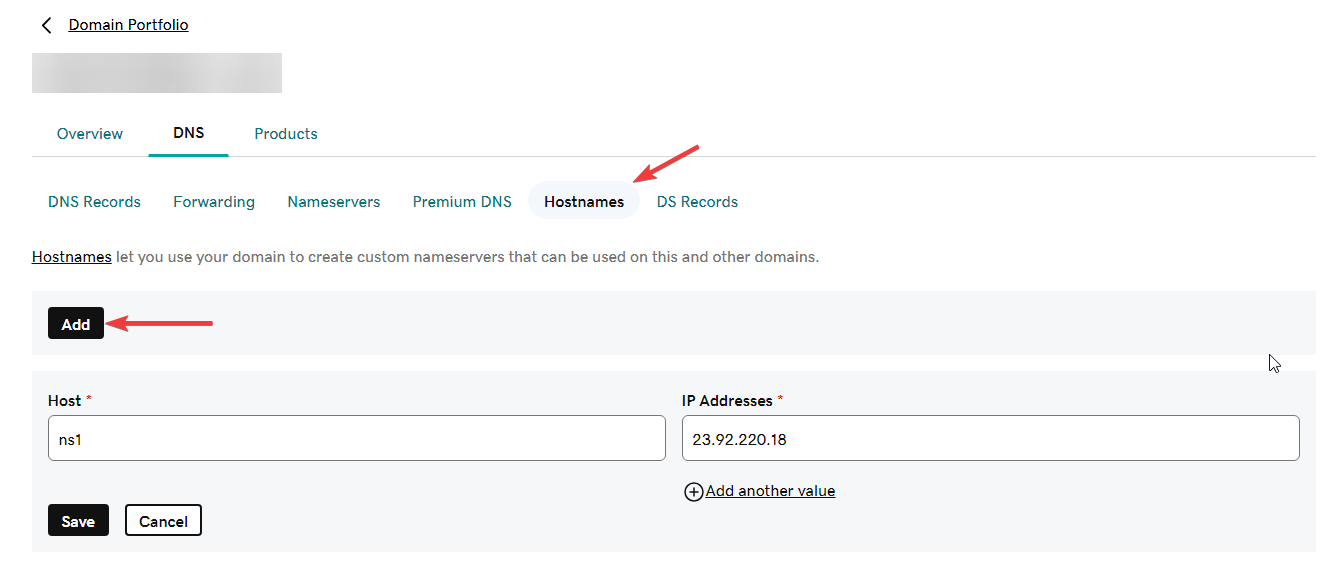
Task: Select the Premium DNS sub-tab
Action: (x=462, y=202)
